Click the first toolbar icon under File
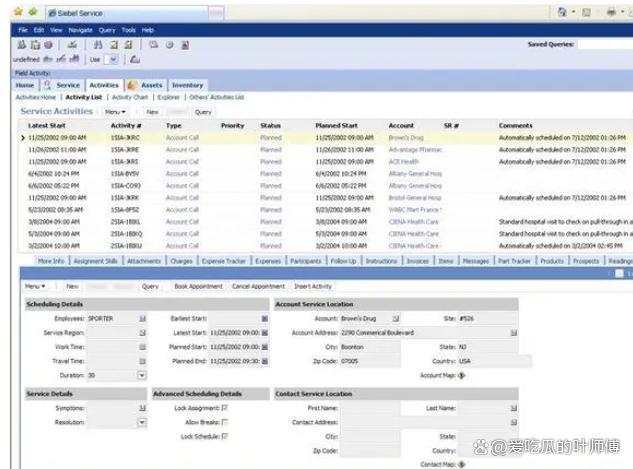The height and width of the screenshot is (469, 633). click(22, 45)
